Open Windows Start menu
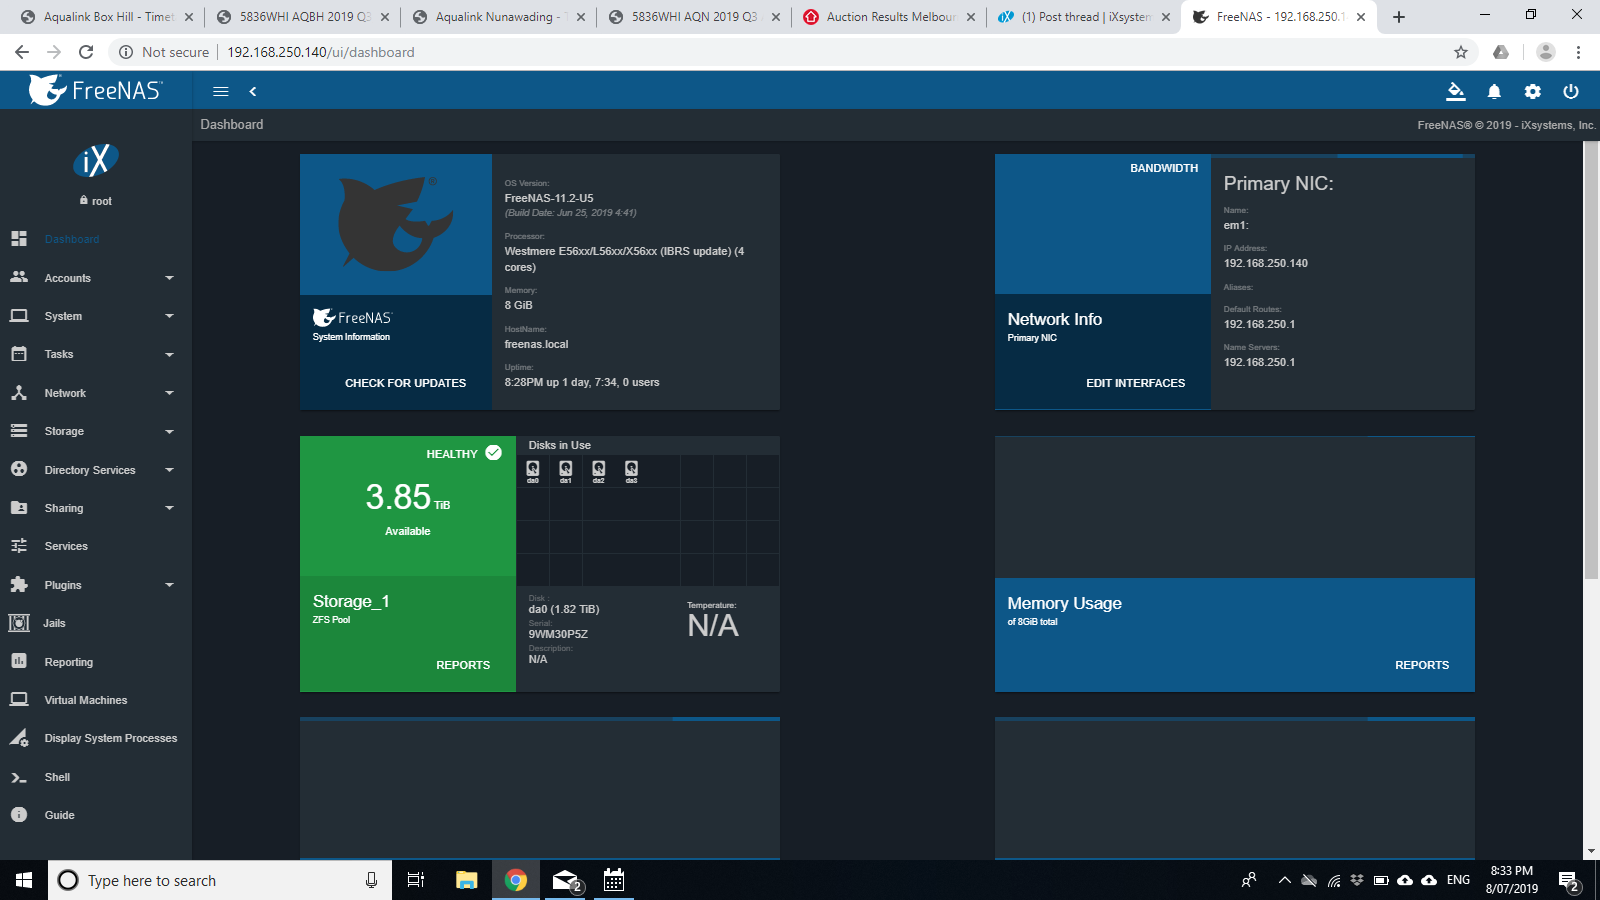Image resolution: width=1600 pixels, height=900 pixels. point(24,880)
